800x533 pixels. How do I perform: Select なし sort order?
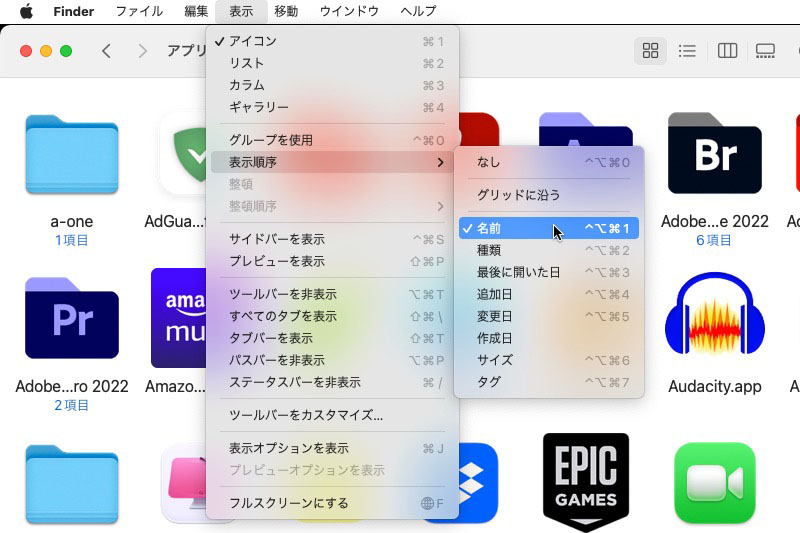click(549, 162)
